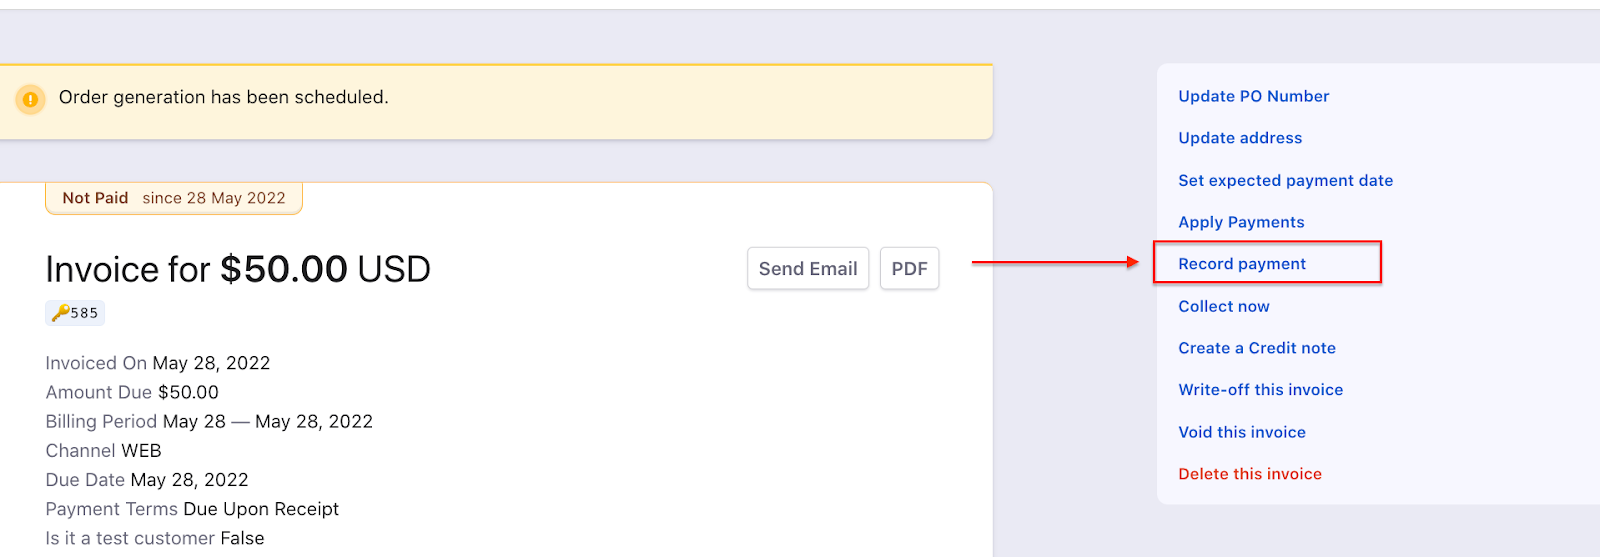Click Record payment link
Image resolution: width=1600 pixels, height=557 pixels.
pyautogui.click(x=1242, y=264)
